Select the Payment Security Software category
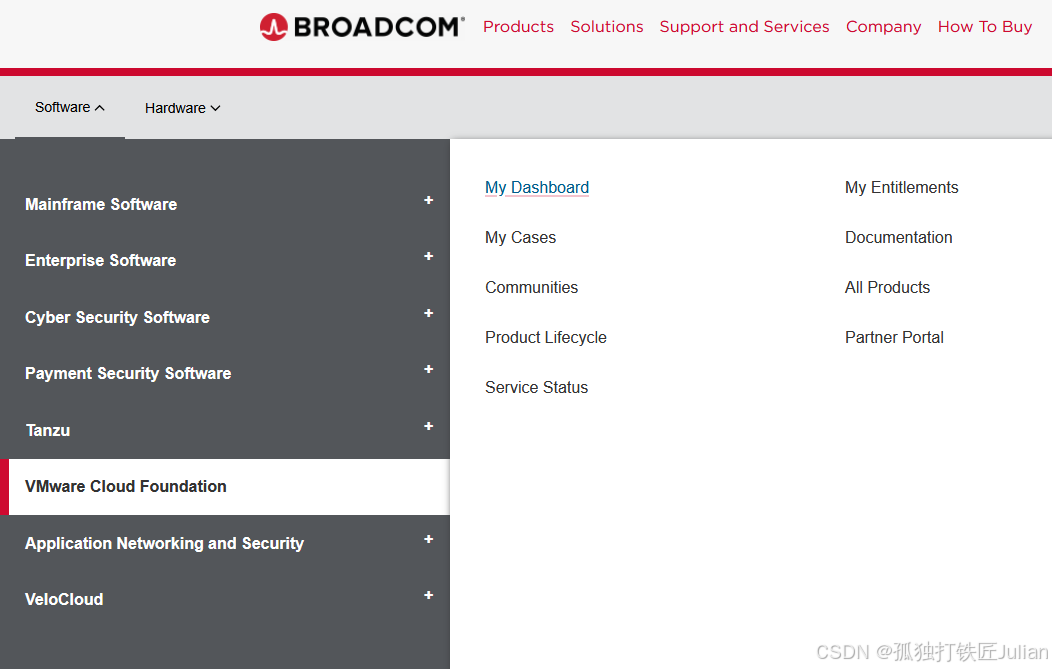The height and width of the screenshot is (669, 1052). 128,373
